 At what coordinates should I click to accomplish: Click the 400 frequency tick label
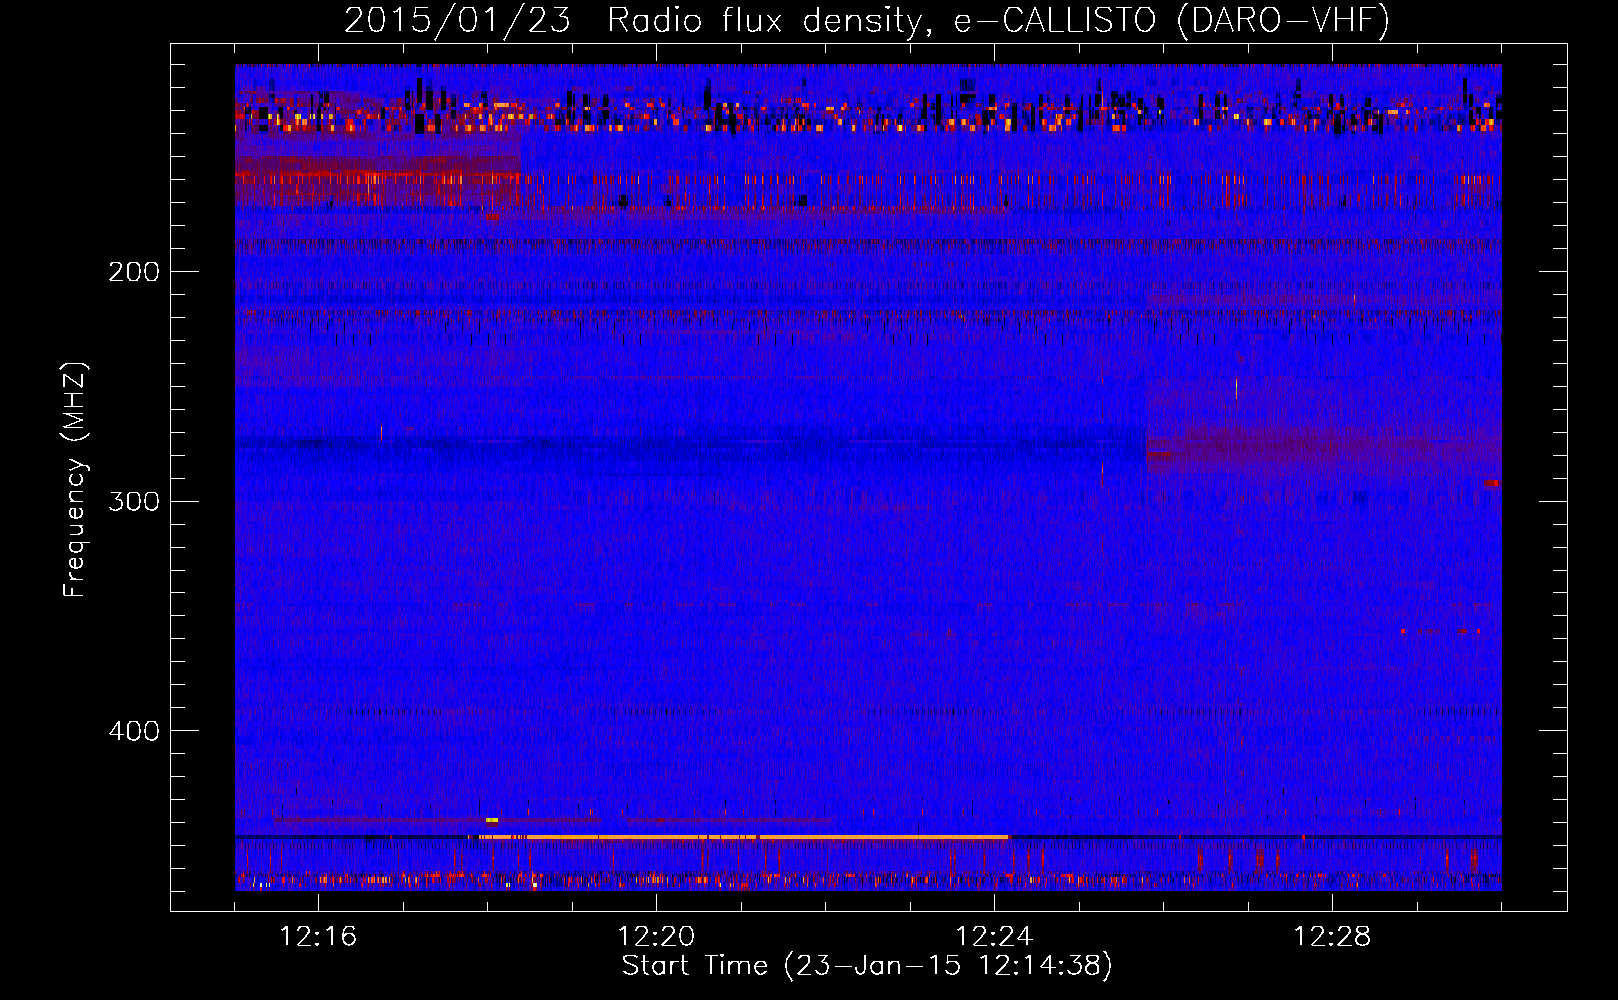[x=134, y=731]
